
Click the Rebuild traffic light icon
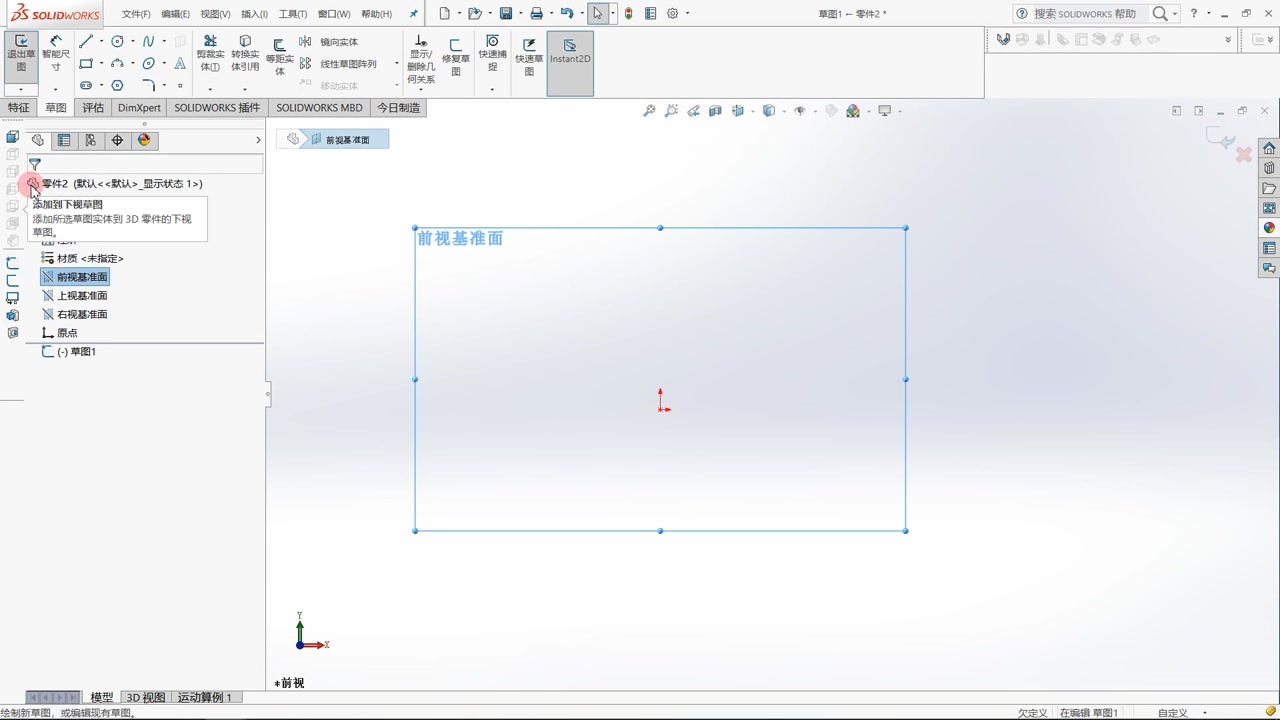coord(629,13)
